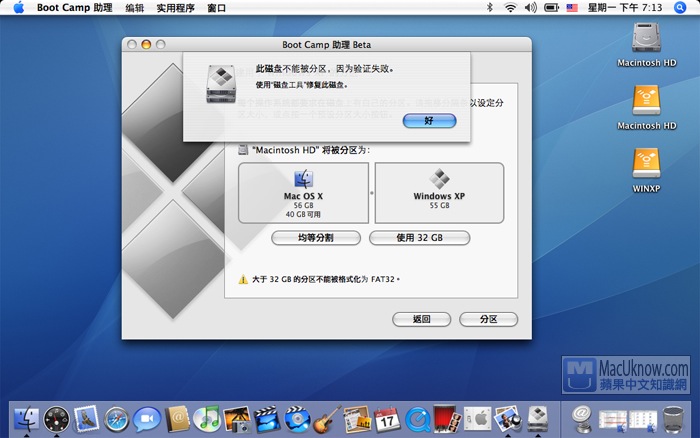Open iChat from the Dock
Image resolution: width=700 pixels, height=438 pixels.
point(146,419)
